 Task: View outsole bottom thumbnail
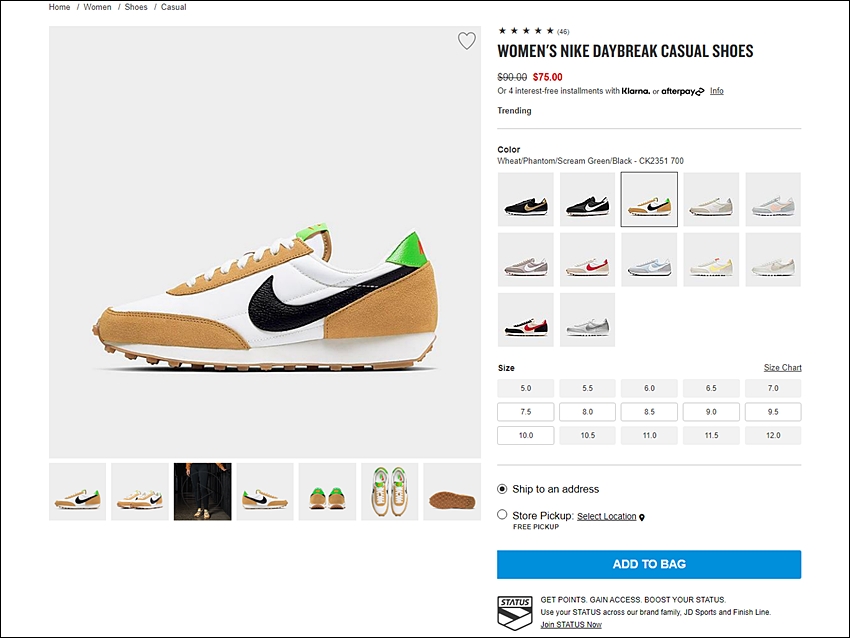click(452, 492)
